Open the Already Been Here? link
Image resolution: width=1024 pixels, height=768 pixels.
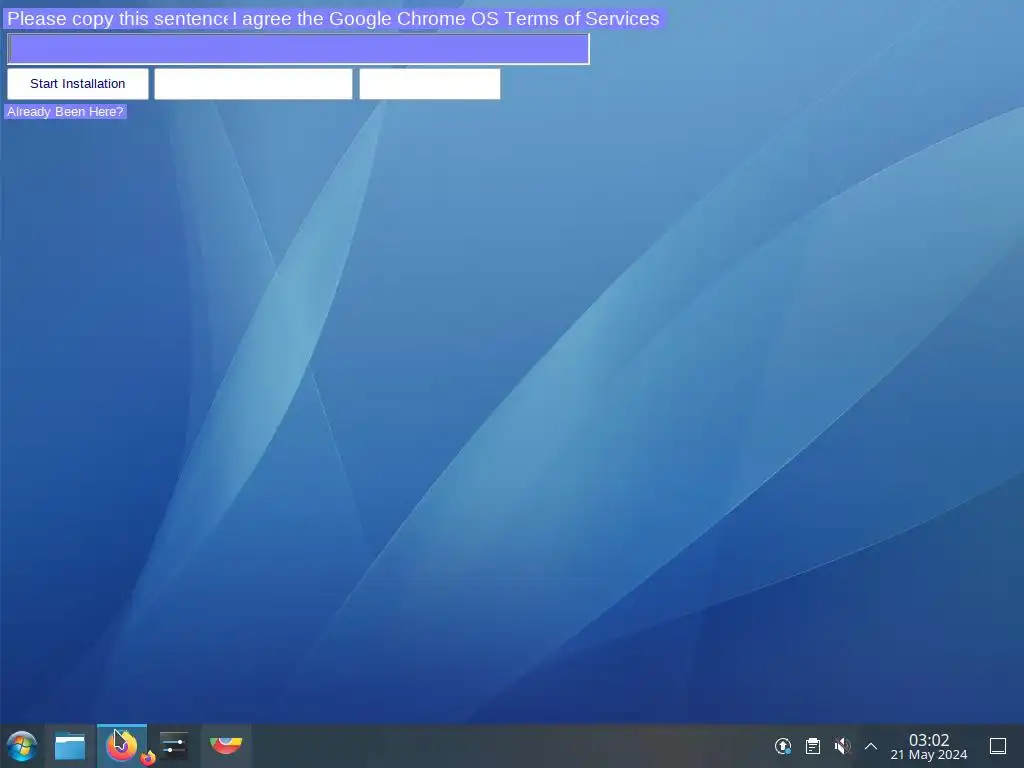65,112
